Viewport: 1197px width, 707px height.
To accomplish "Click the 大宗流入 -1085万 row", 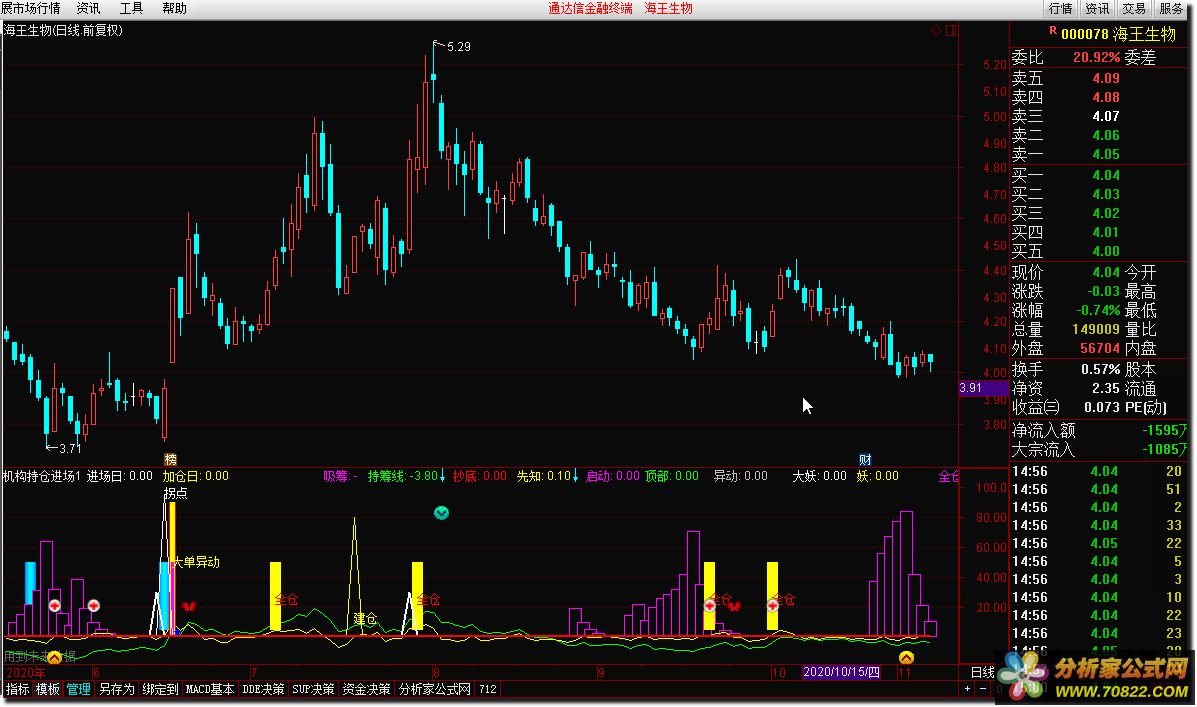I will [x=1100, y=450].
